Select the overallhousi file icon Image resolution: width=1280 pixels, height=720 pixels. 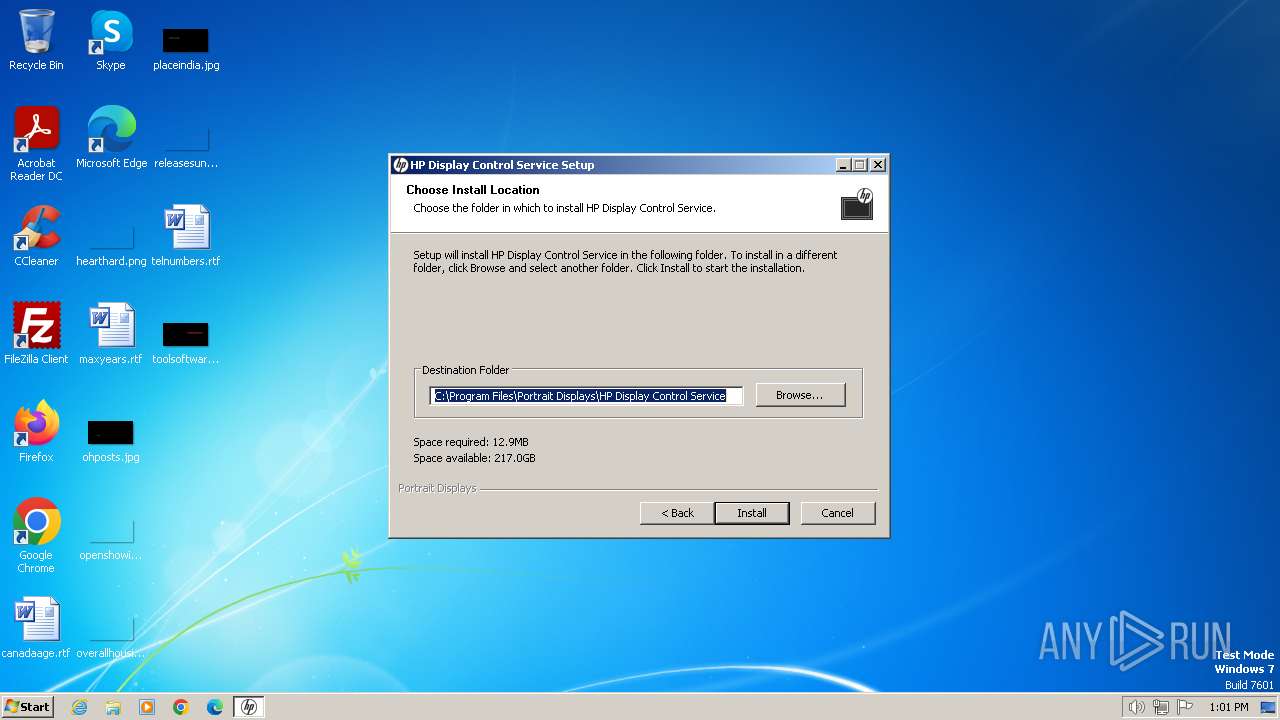click(111, 635)
